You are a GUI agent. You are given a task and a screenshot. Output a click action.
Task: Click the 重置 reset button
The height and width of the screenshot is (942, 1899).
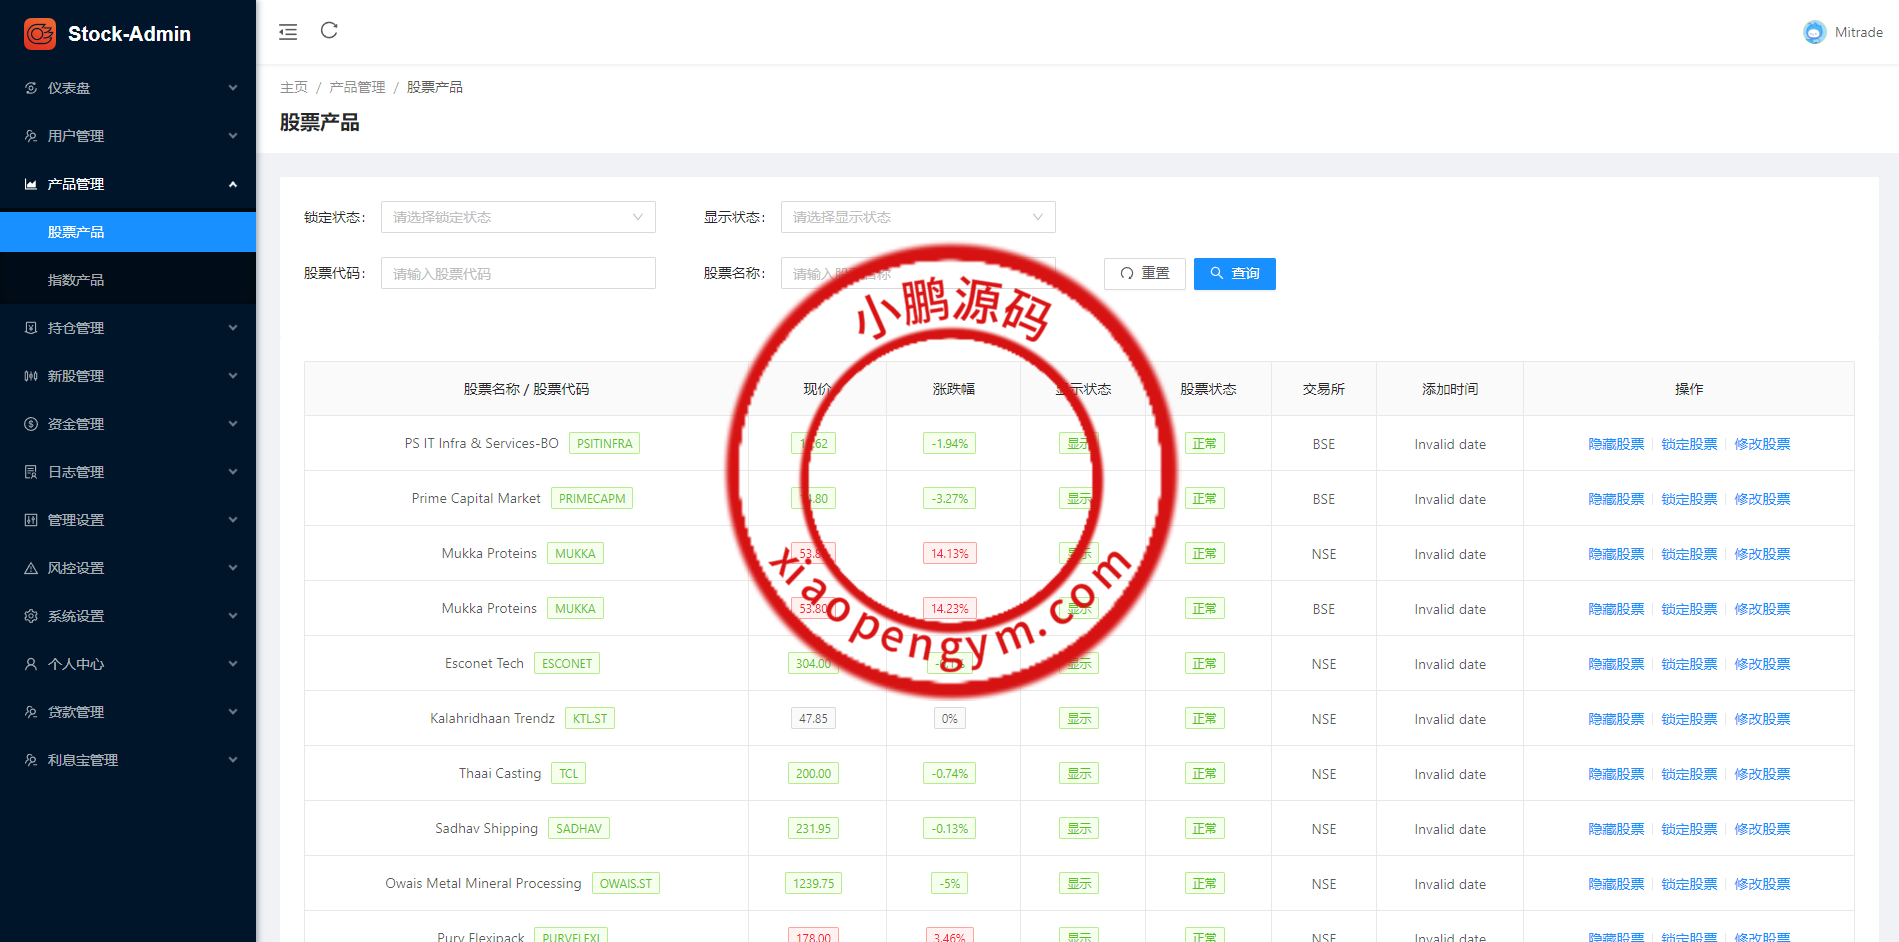coord(1144,273)
